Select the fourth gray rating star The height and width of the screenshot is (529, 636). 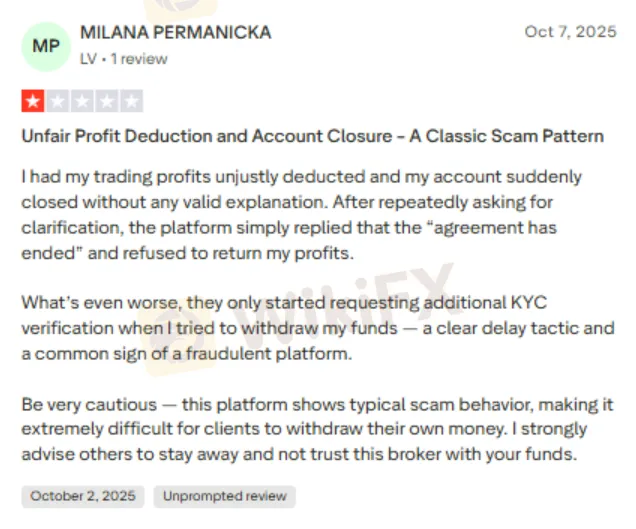pos(107,101)
